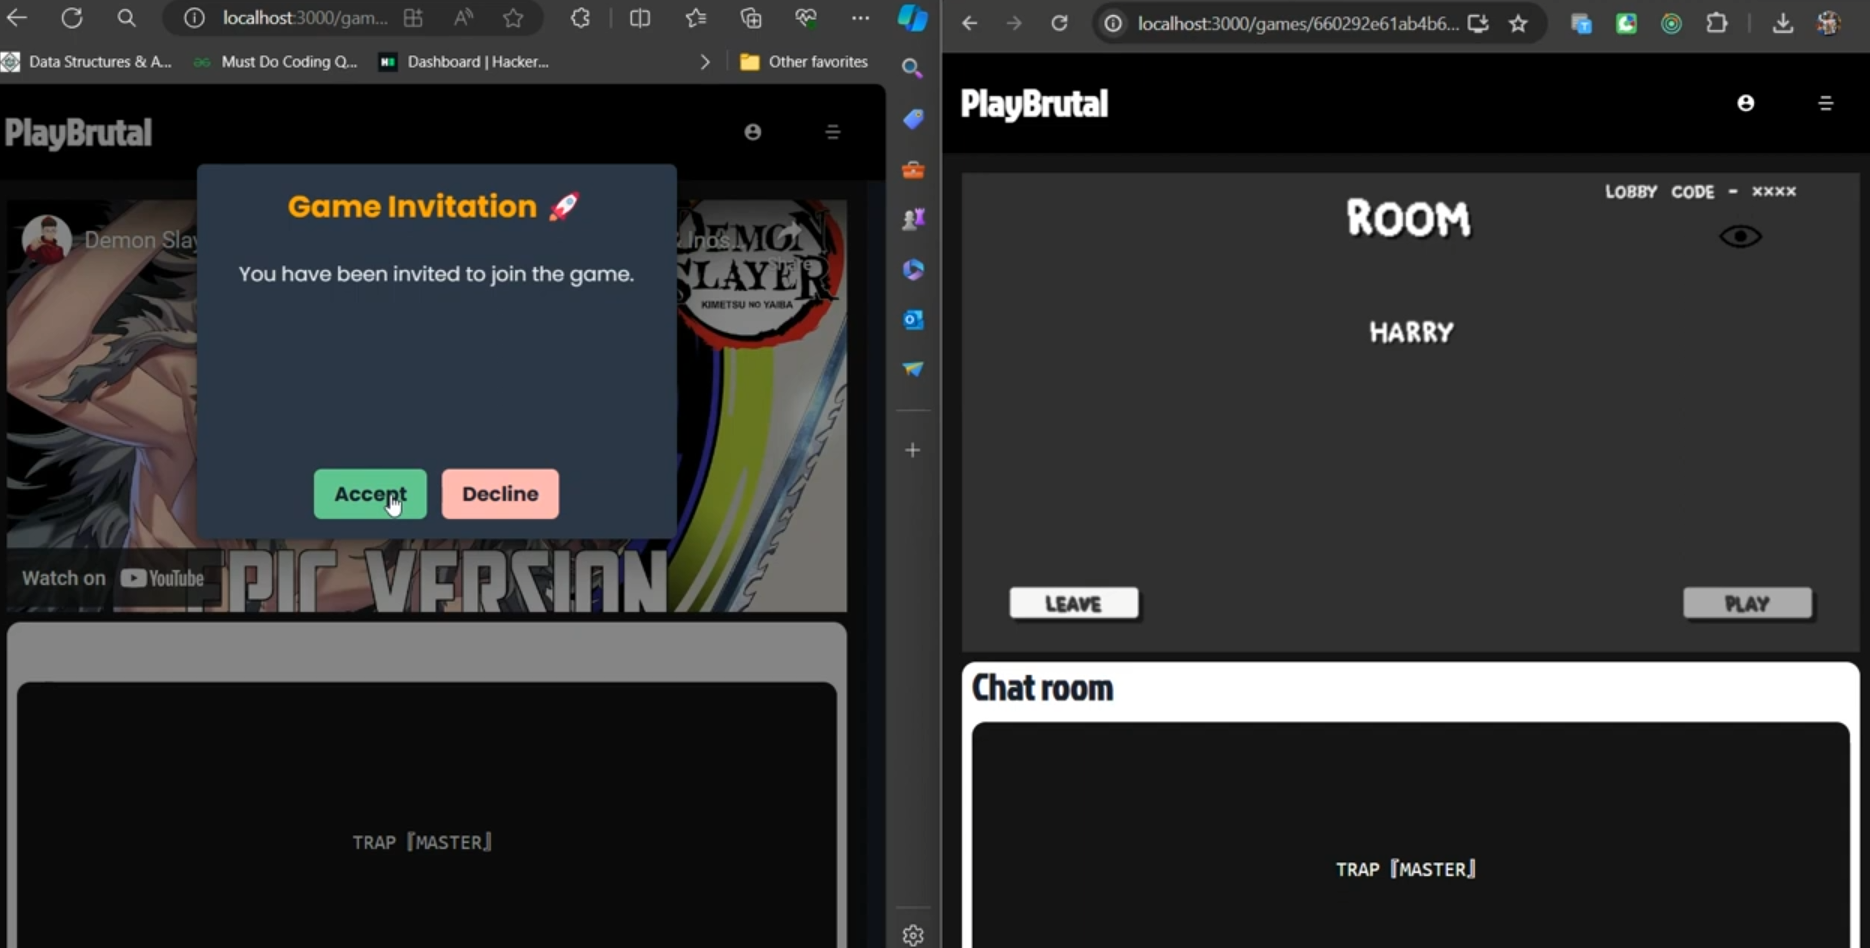The image size is (1870, 948).
Task: Open profile avatar in right browser
Action: coord(1829,23)
